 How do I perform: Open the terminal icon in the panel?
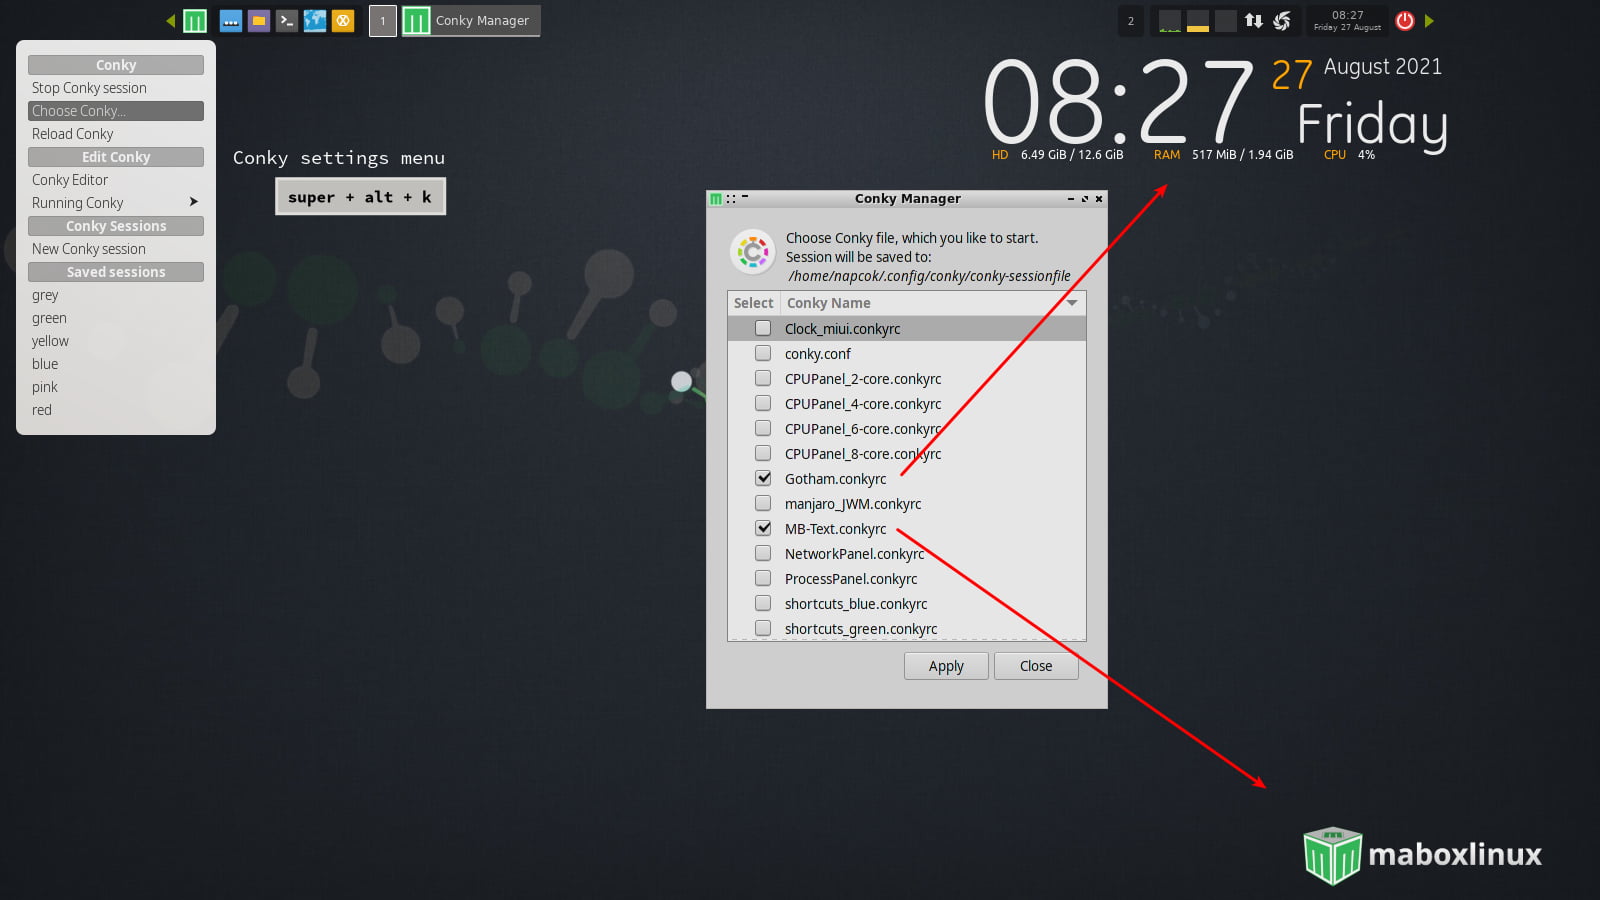[x=287, y=20]
